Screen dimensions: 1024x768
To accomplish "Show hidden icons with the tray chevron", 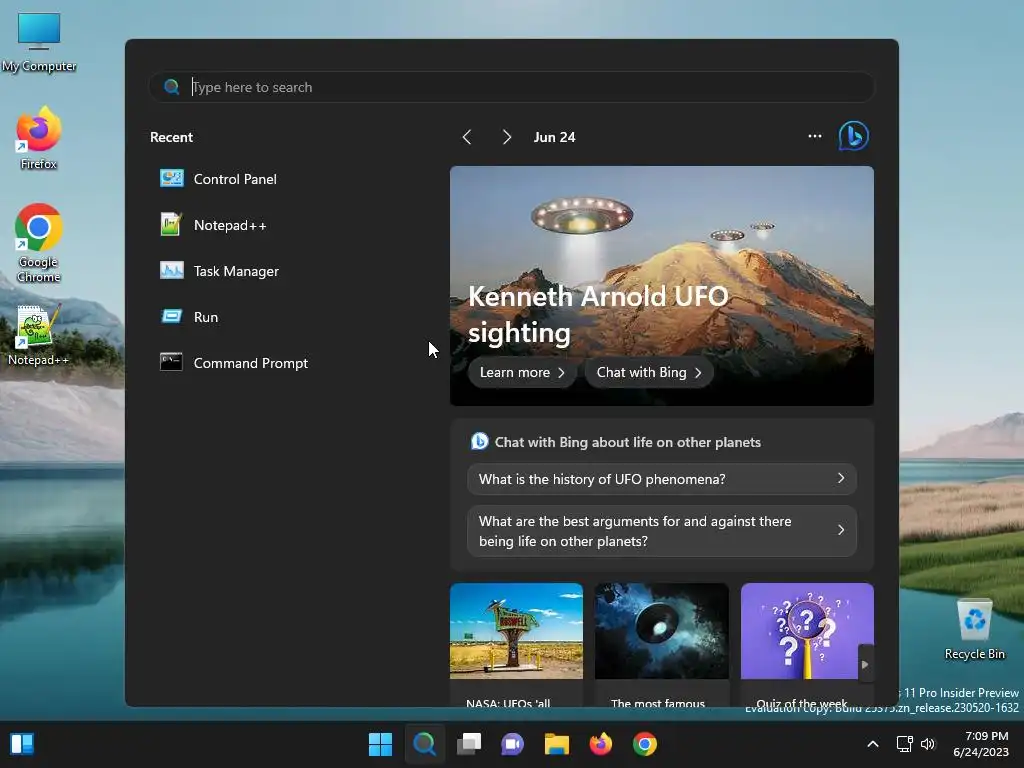I will point(872,744).
